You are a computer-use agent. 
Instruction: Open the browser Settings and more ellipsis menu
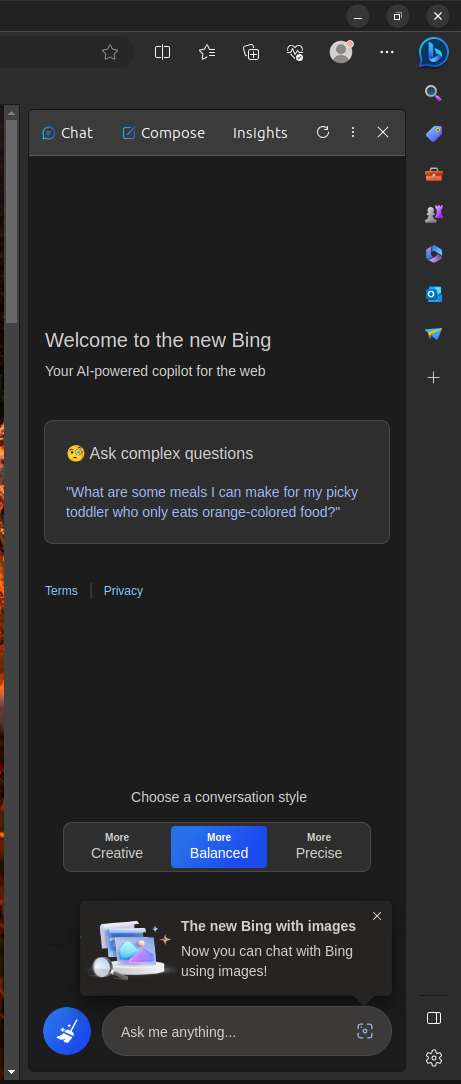pyautogui.click(x=387, y=53)
